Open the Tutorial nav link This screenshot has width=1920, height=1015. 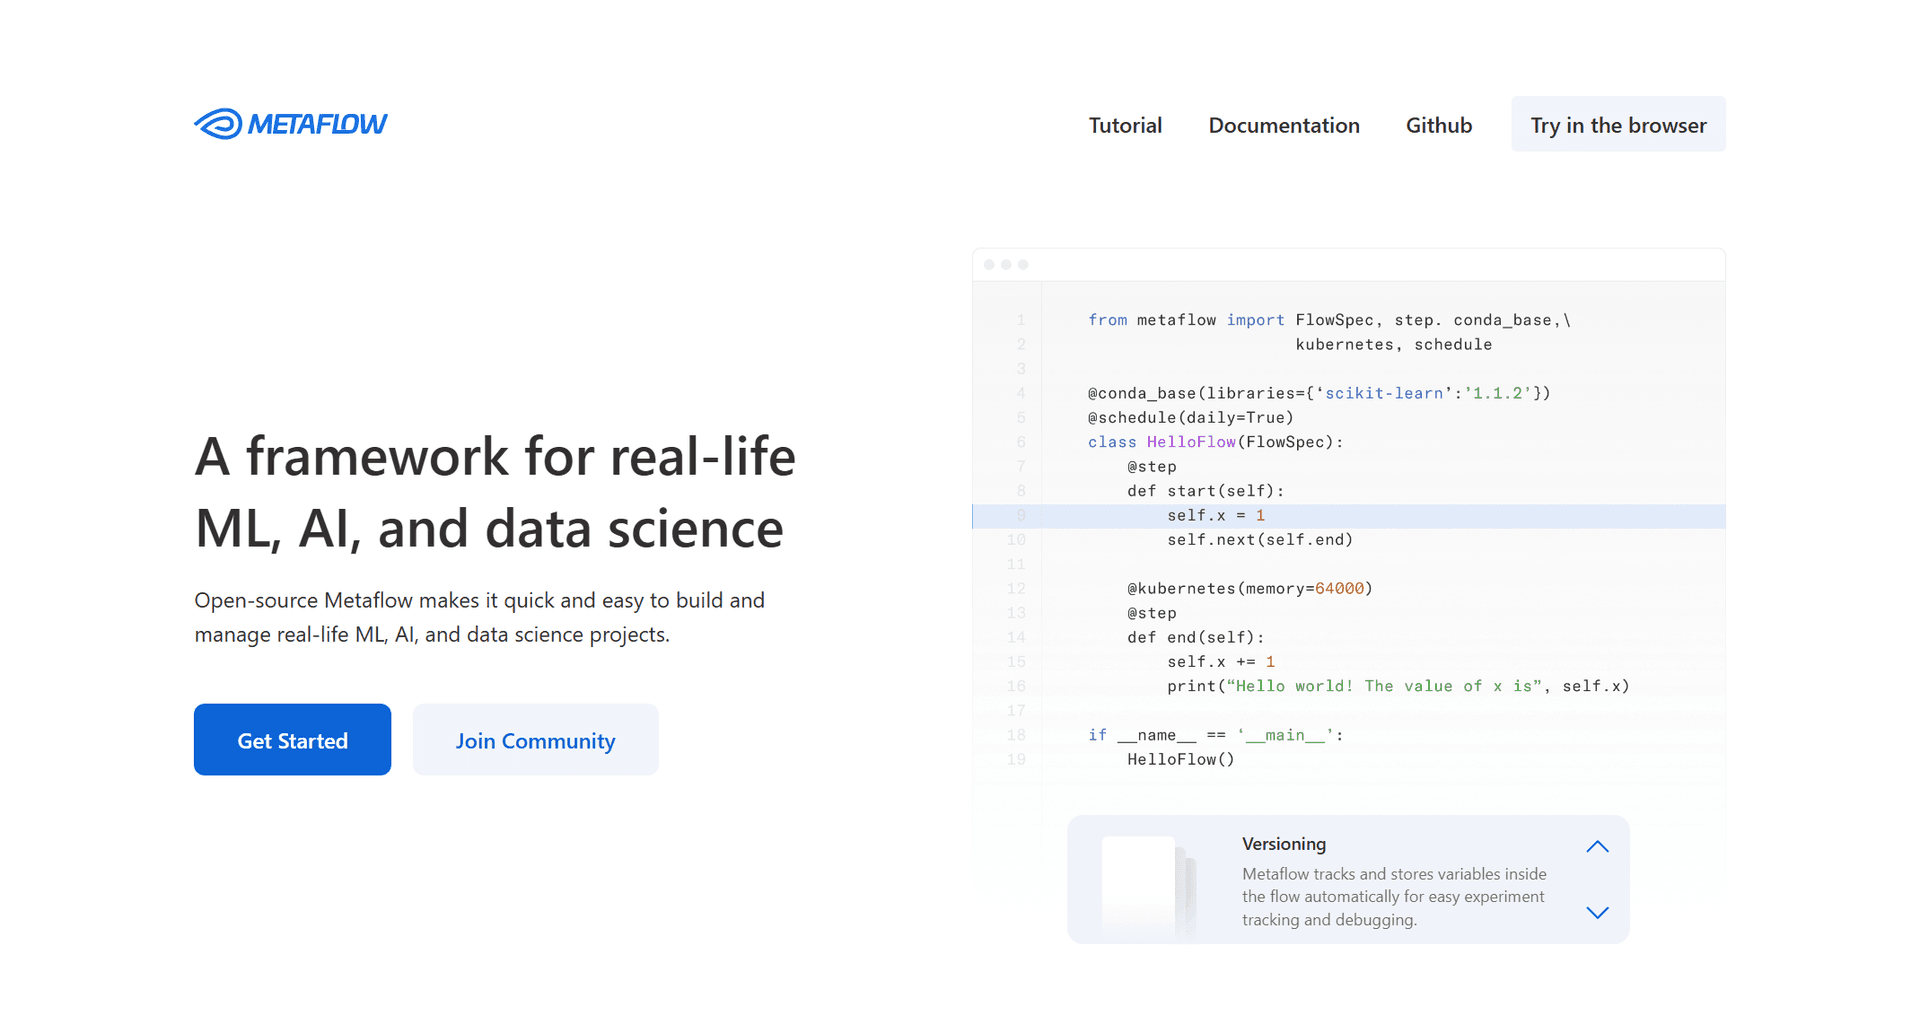(1125, 125)
